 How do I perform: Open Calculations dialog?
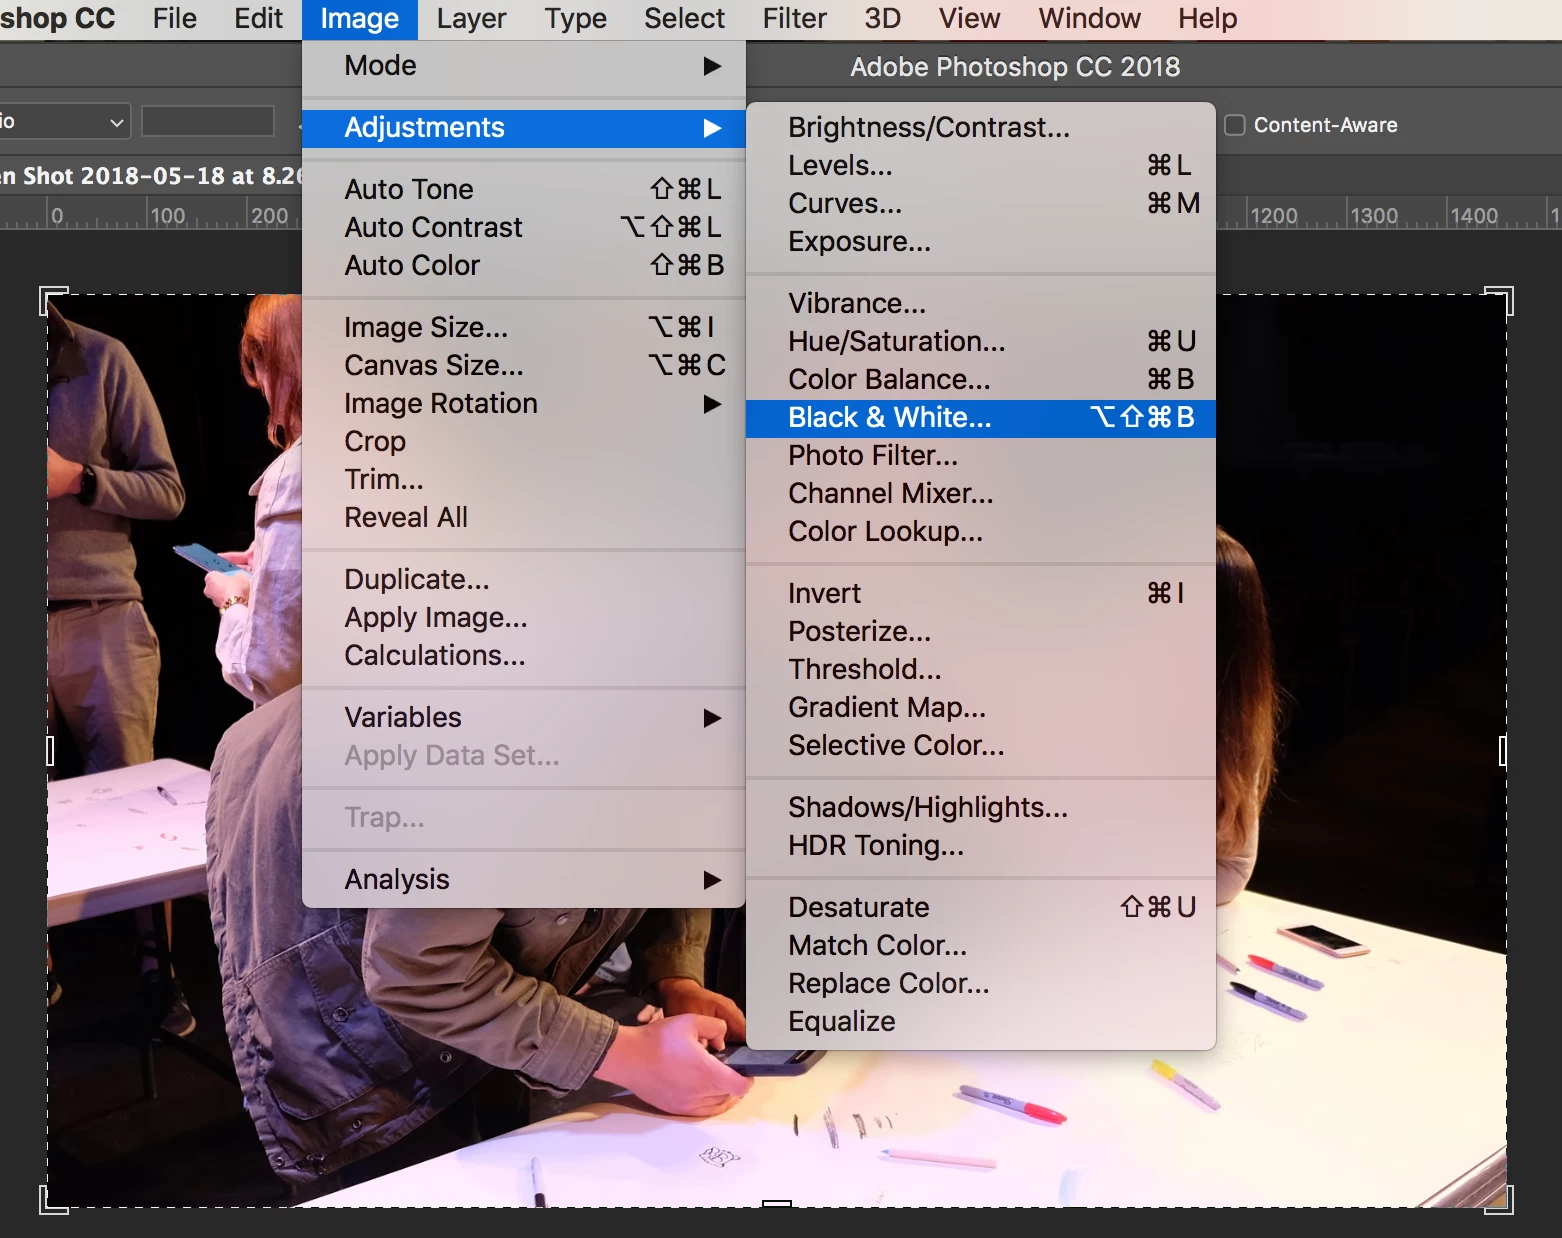point(523,656)
